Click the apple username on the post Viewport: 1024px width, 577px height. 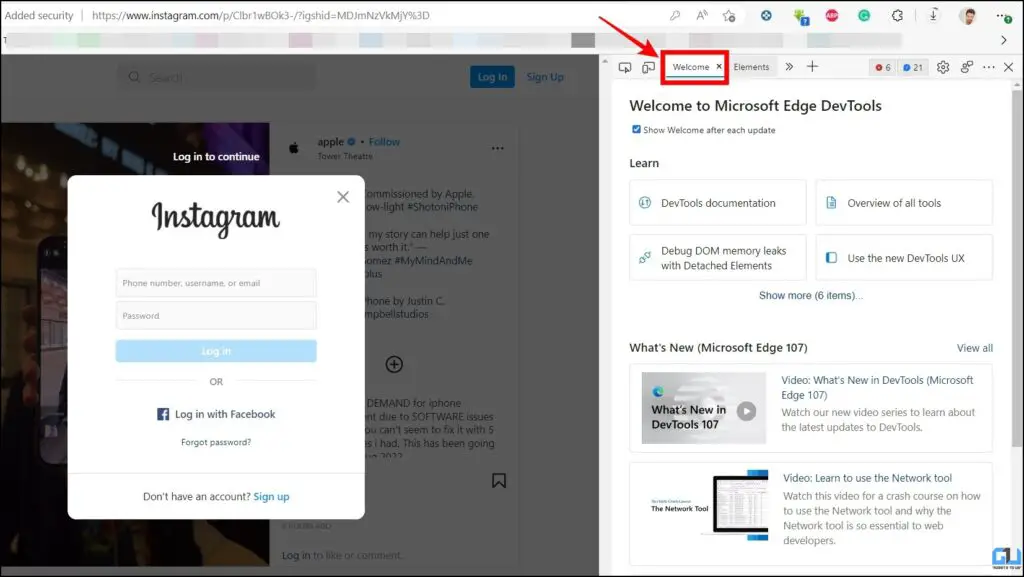330,142
